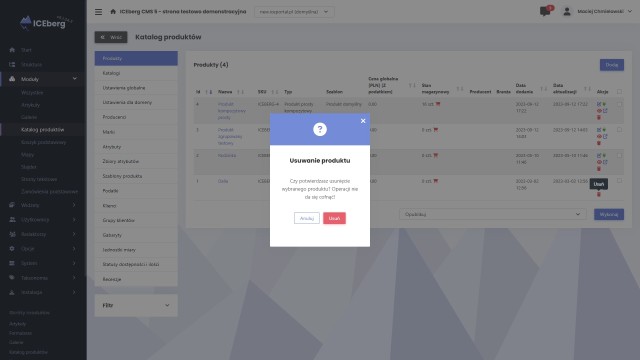
Task: Open external link icon for product id 4
Action: coord(605,111)
